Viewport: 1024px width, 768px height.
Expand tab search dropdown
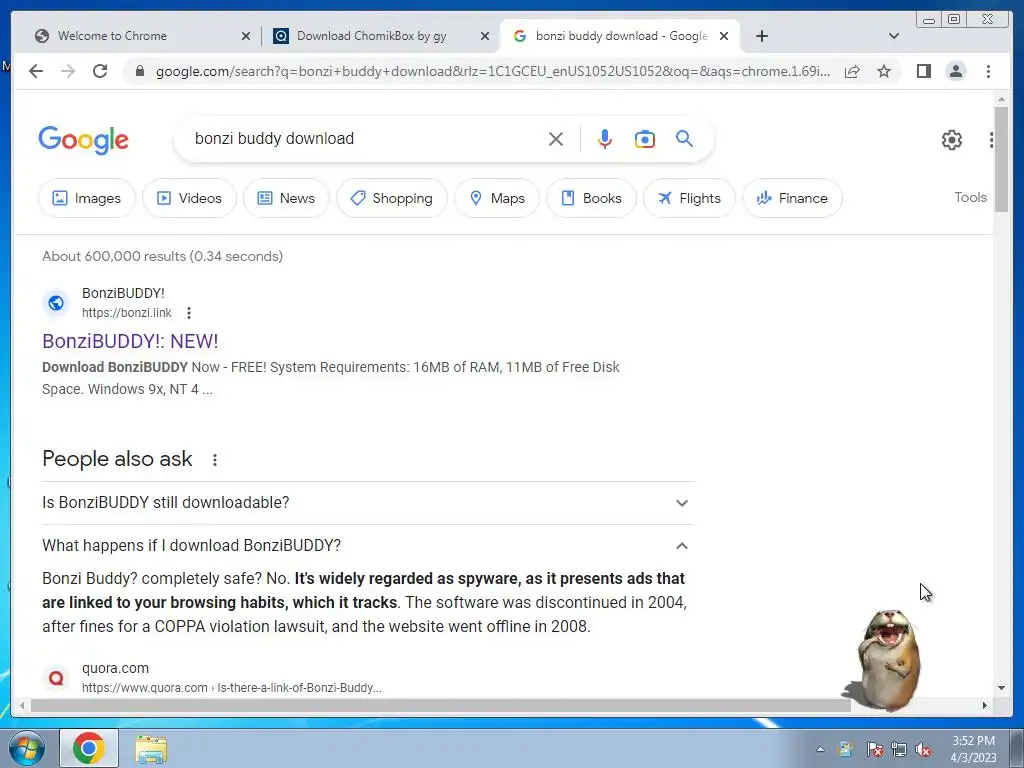pyautogui.click(x=893, y=36)
